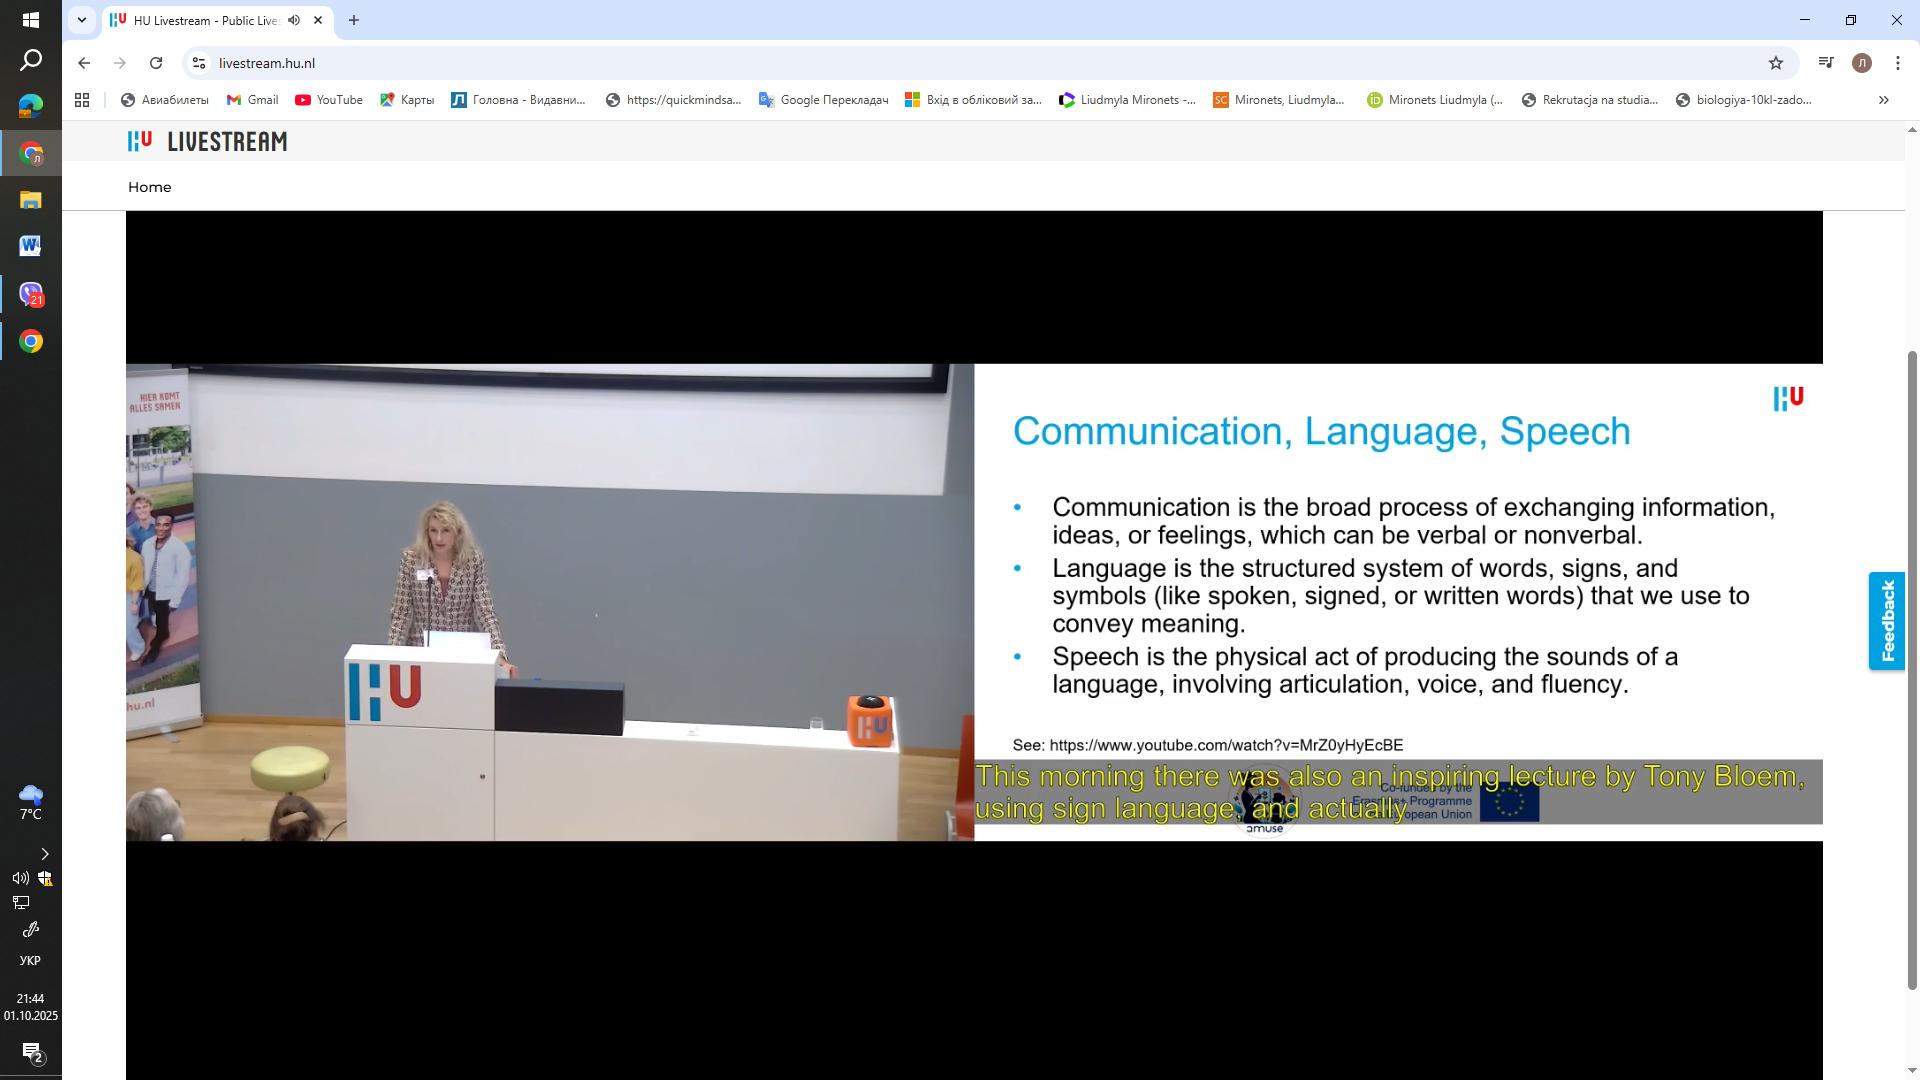The width and height of the screenshot is (1920, 1080).
Task: Open File Explorer from the taskbar
Action: tap(30, 200)
